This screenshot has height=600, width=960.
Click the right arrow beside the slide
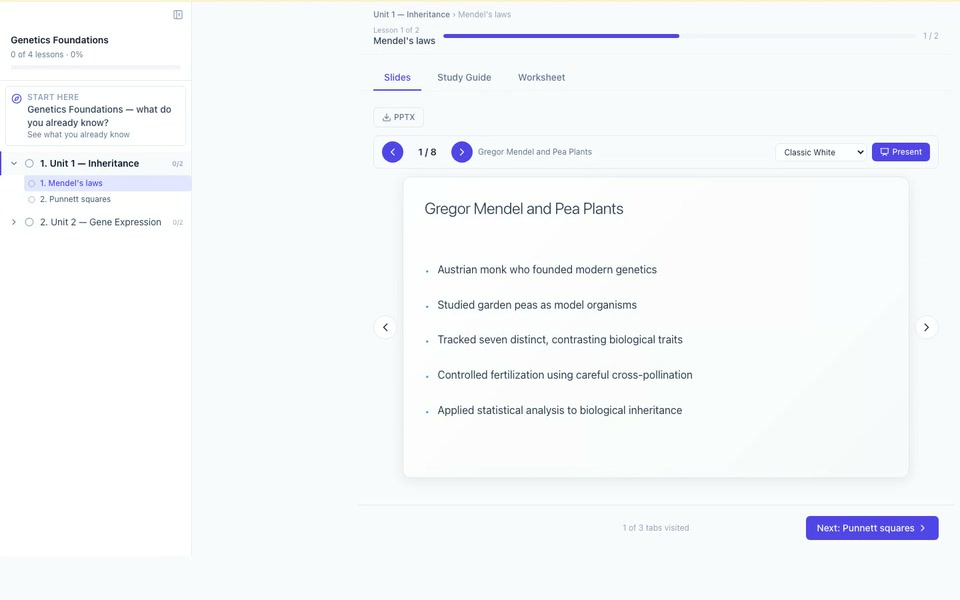point(926,328)
